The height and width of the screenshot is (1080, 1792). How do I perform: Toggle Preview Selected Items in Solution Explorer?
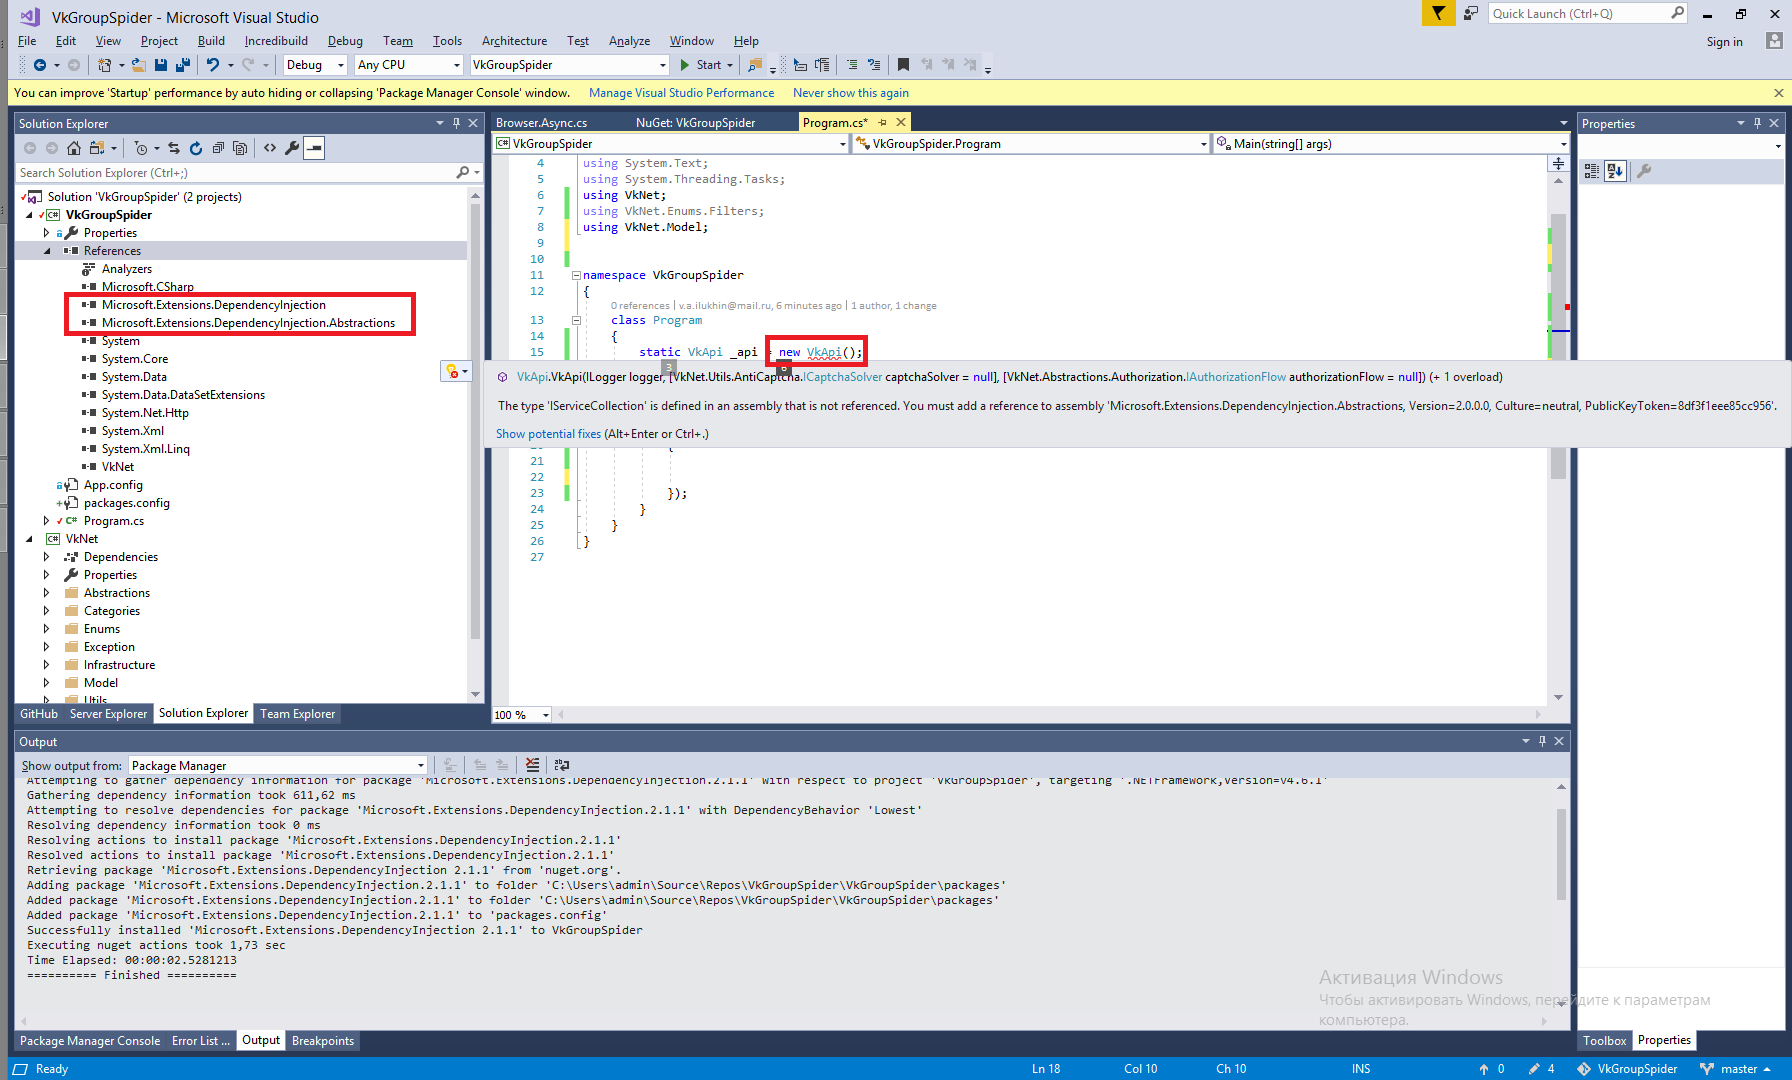point(314,148)
